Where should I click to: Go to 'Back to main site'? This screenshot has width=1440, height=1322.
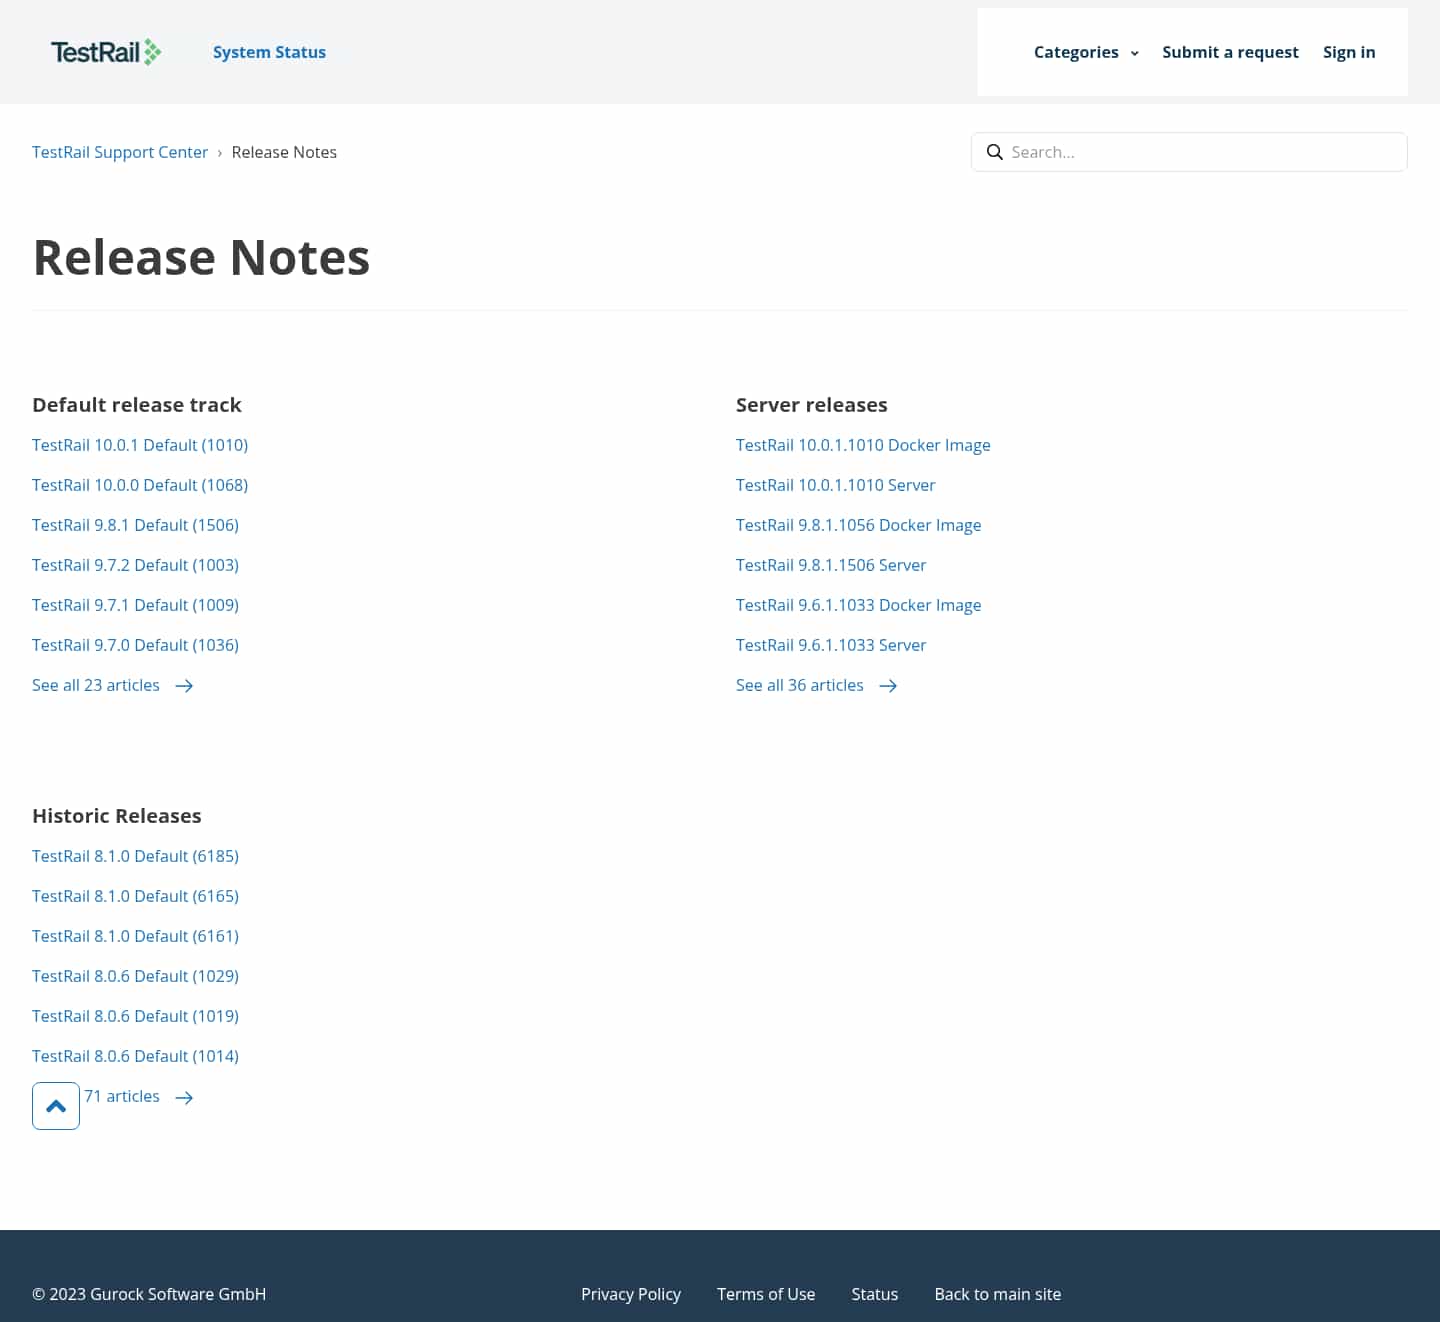[x=997, y=1294]
